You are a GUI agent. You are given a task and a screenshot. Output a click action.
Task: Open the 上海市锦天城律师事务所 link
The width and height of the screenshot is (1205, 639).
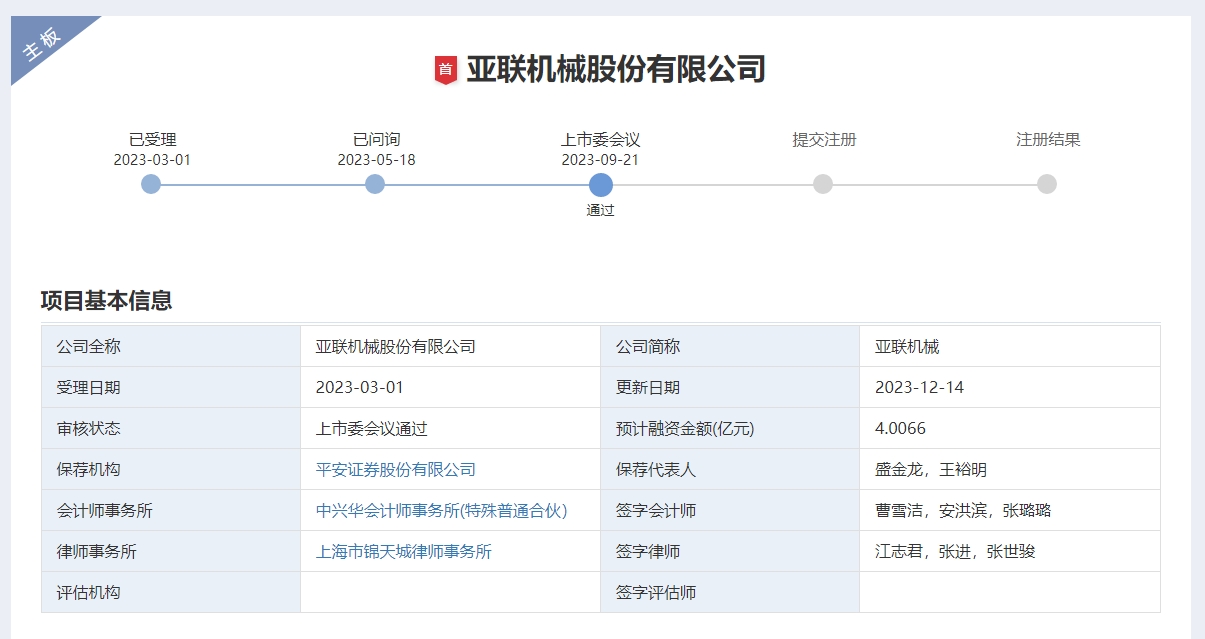point(404,552)
